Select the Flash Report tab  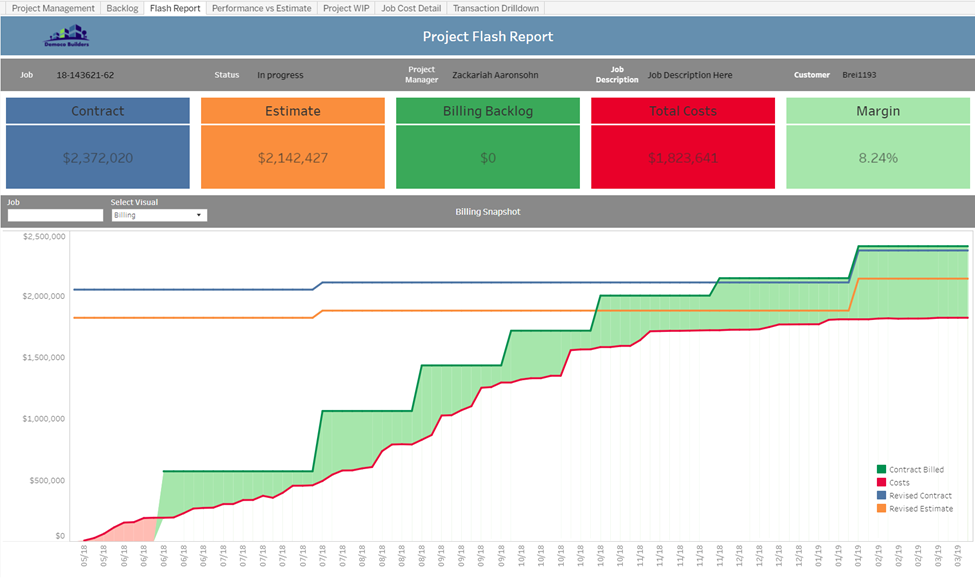click(x=174, y=7)
